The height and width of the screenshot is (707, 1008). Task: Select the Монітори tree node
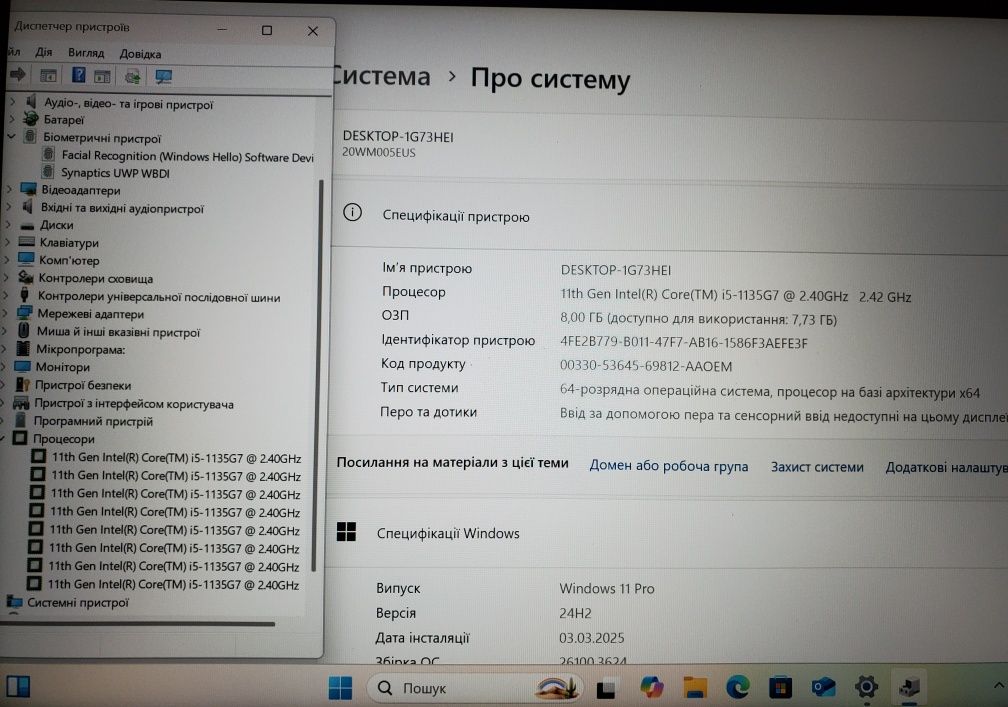point(62,367)
